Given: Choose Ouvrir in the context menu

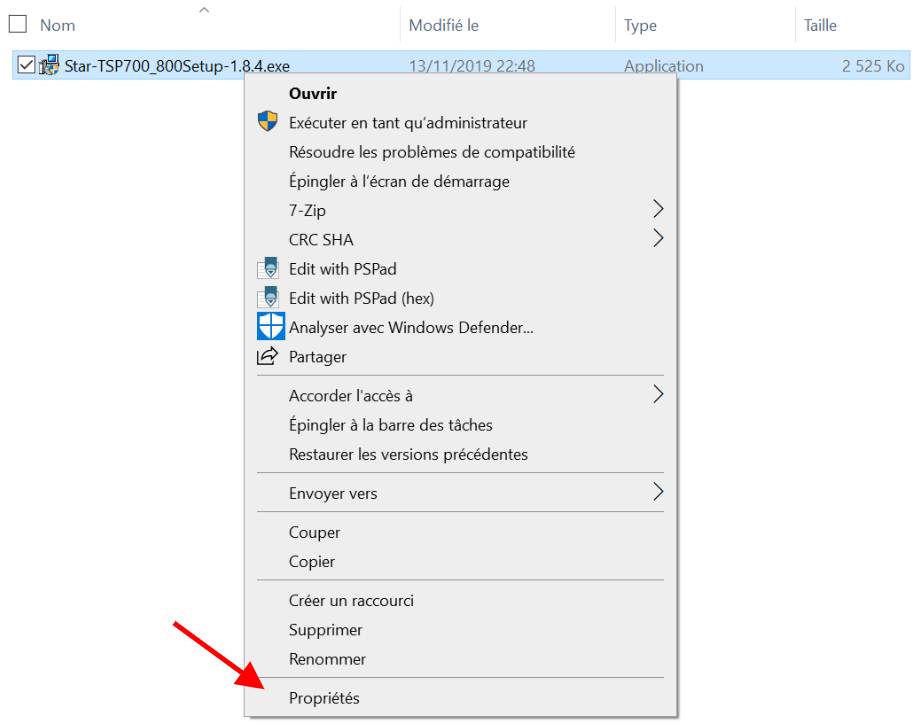Looking at the screenshot, I should point(313,93).
